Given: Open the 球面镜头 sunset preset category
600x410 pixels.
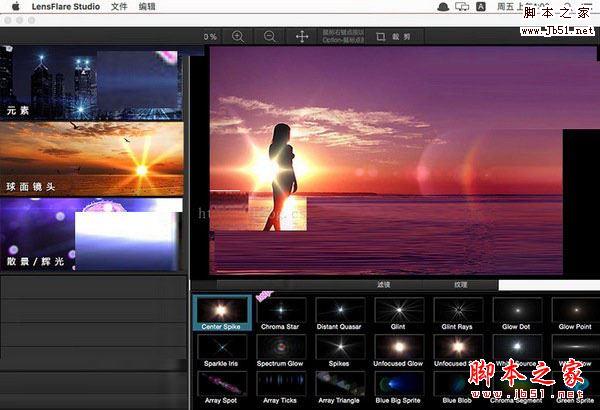Looking at the screenshot, I should pos(92,158).
